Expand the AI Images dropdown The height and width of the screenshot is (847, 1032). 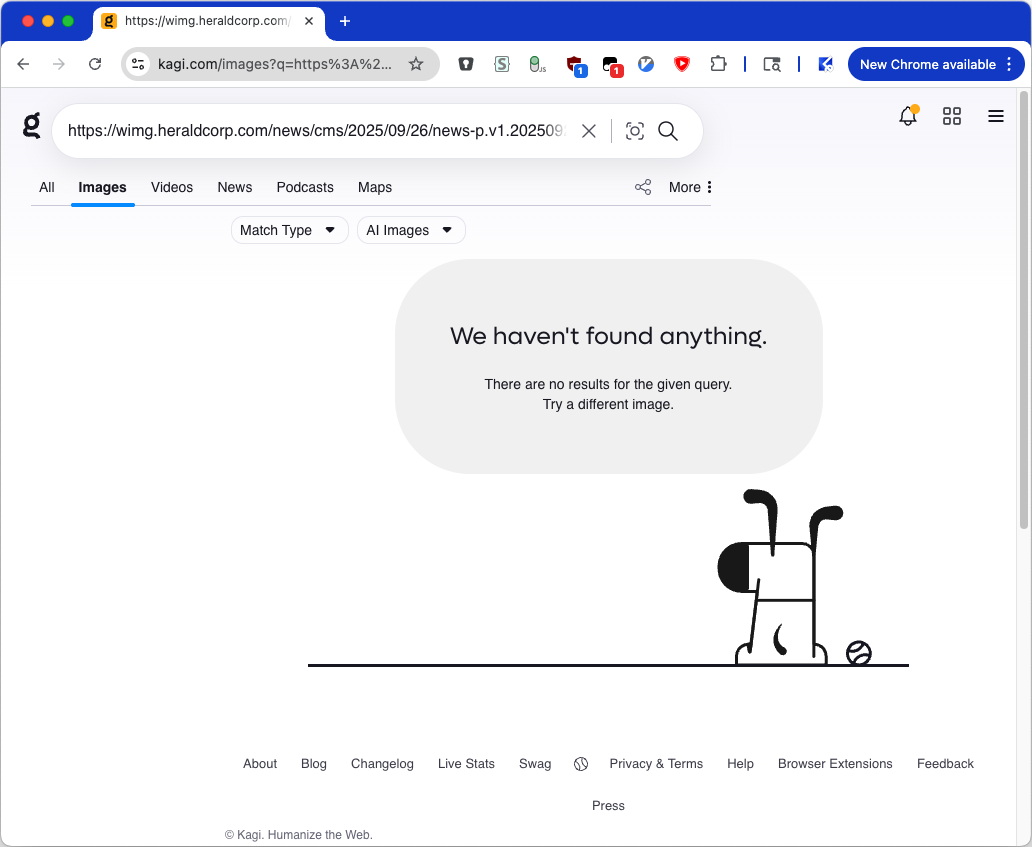410,230
